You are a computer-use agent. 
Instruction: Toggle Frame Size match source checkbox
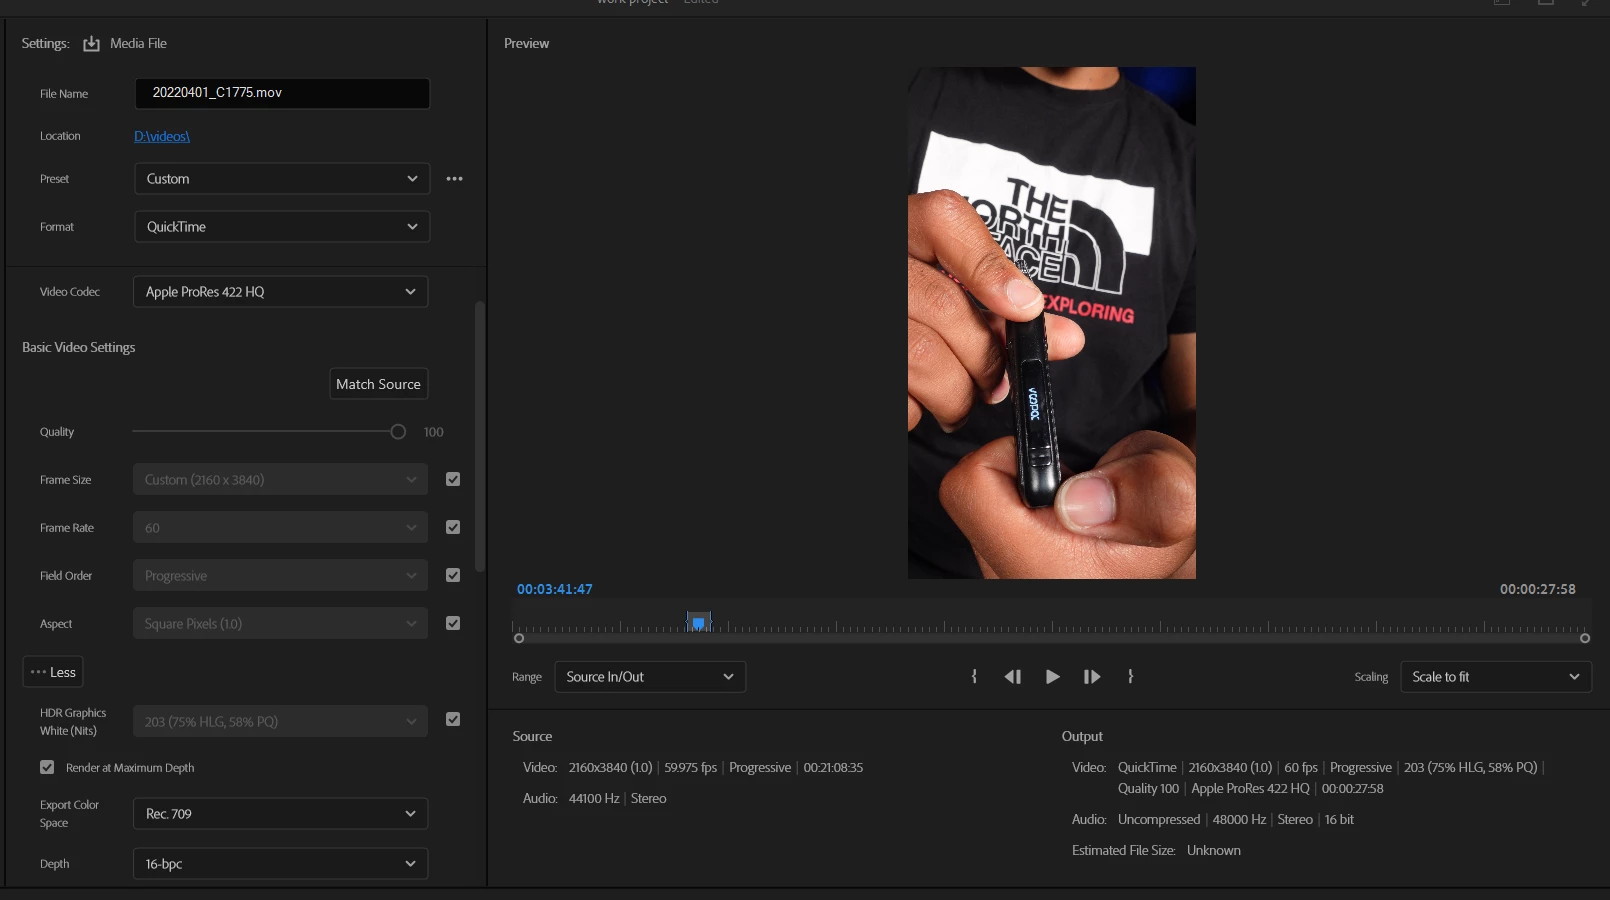pos(453,480)
